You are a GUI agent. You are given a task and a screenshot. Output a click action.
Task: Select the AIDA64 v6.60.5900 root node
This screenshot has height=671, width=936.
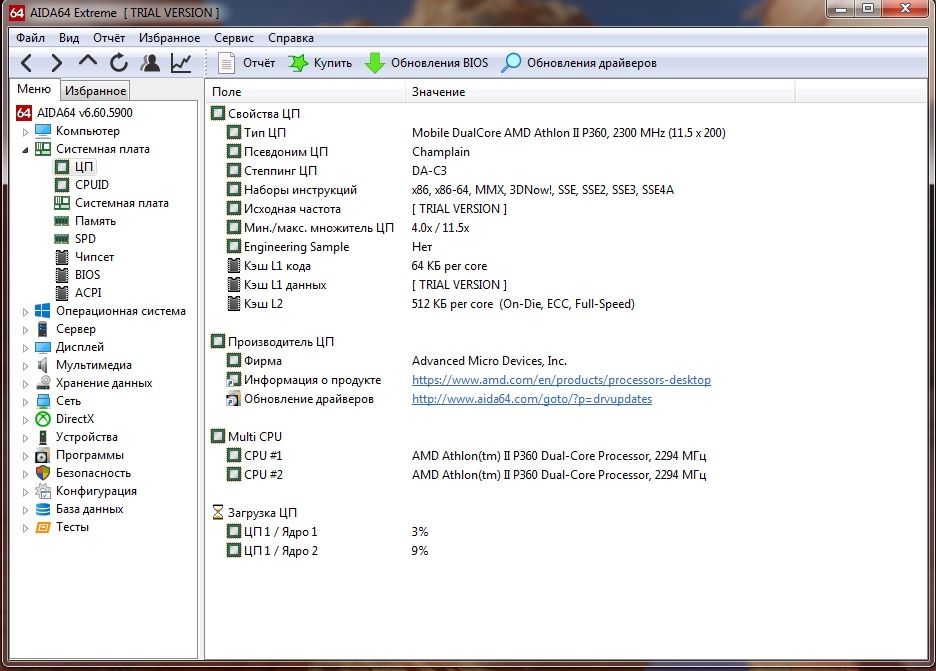coord(74,112)
